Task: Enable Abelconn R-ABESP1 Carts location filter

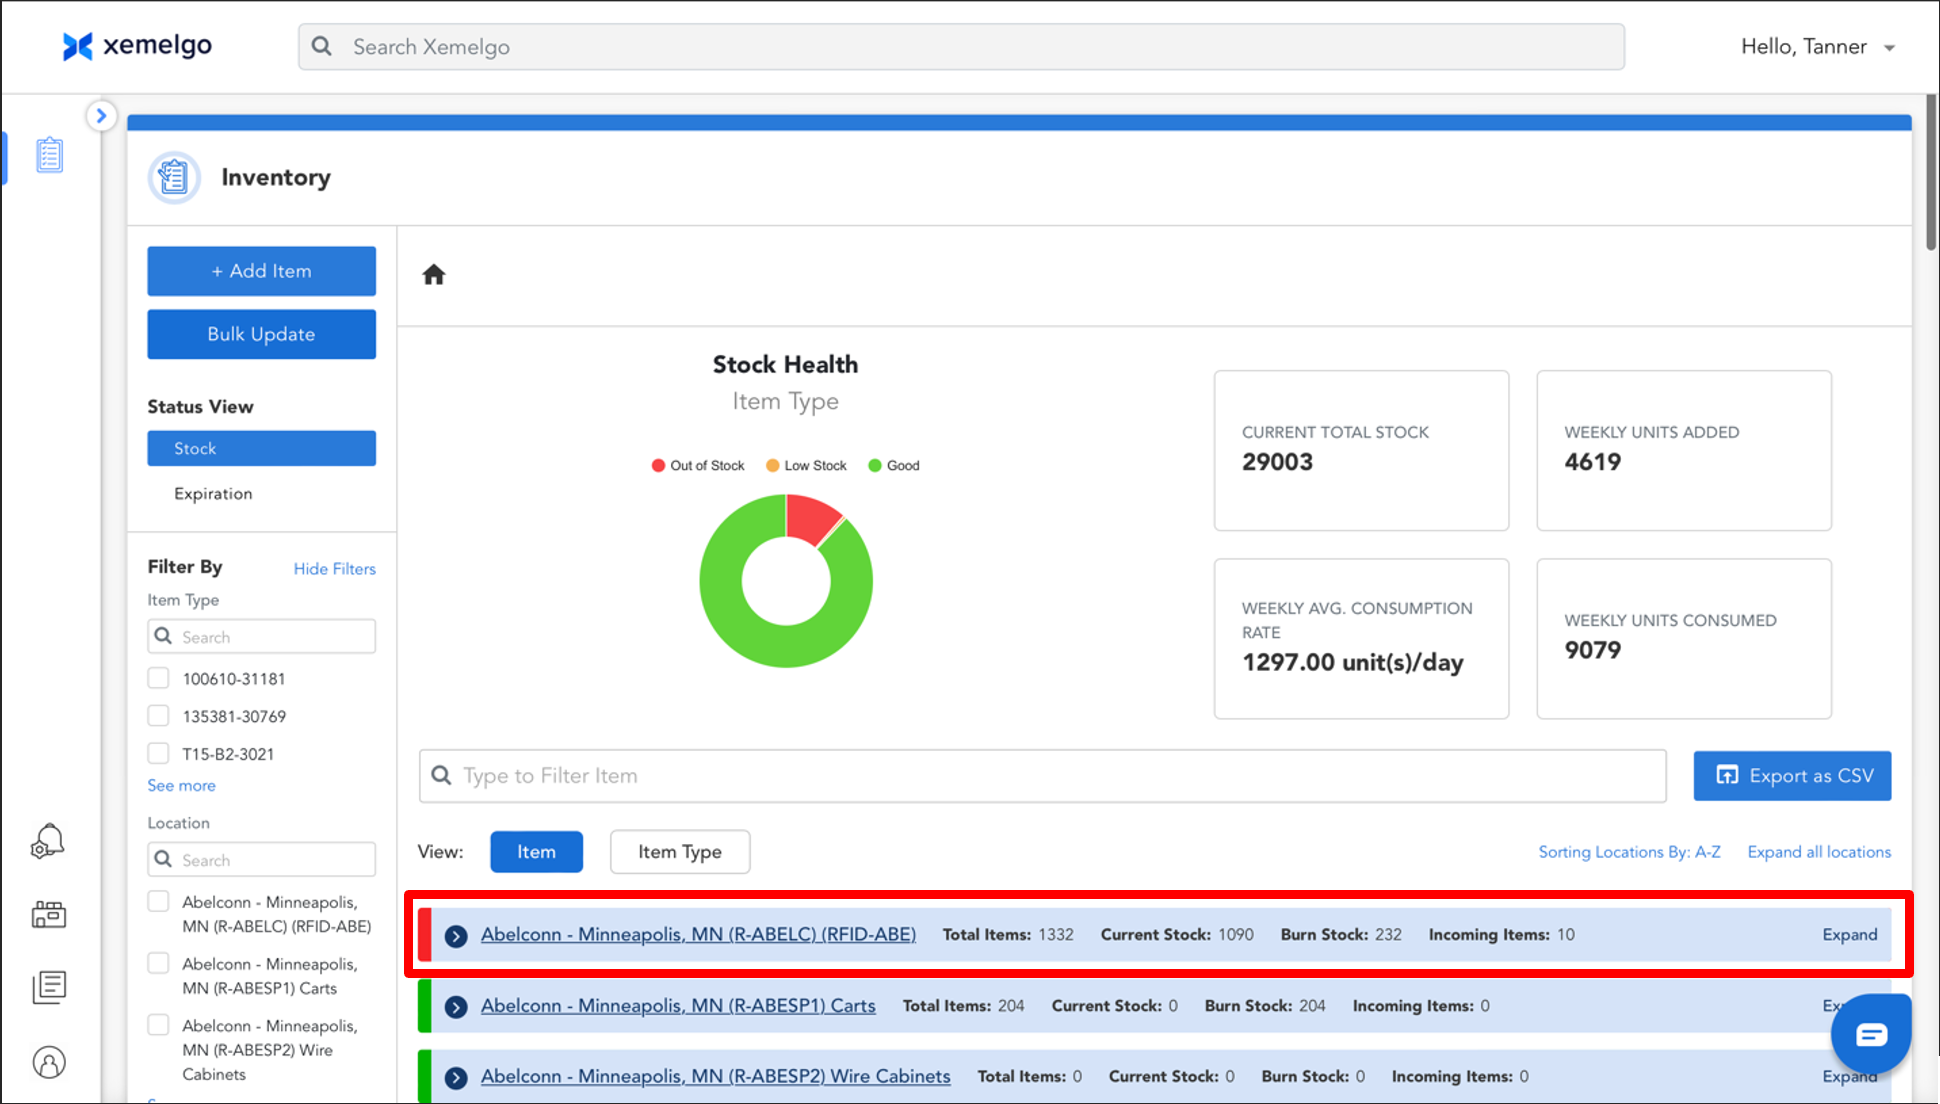Action: point(158,963)
